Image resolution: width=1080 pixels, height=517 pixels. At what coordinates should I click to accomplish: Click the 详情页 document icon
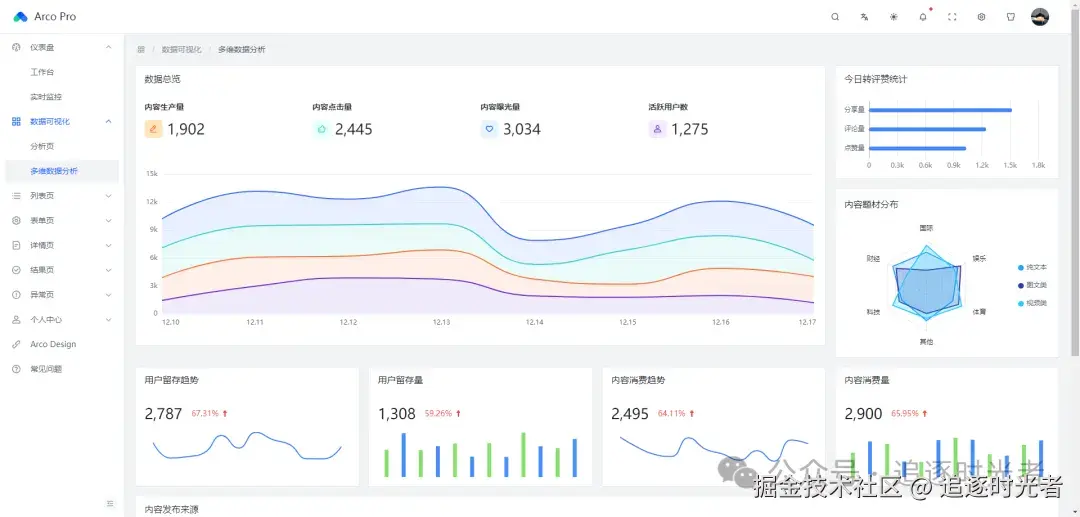pos(17,245)
